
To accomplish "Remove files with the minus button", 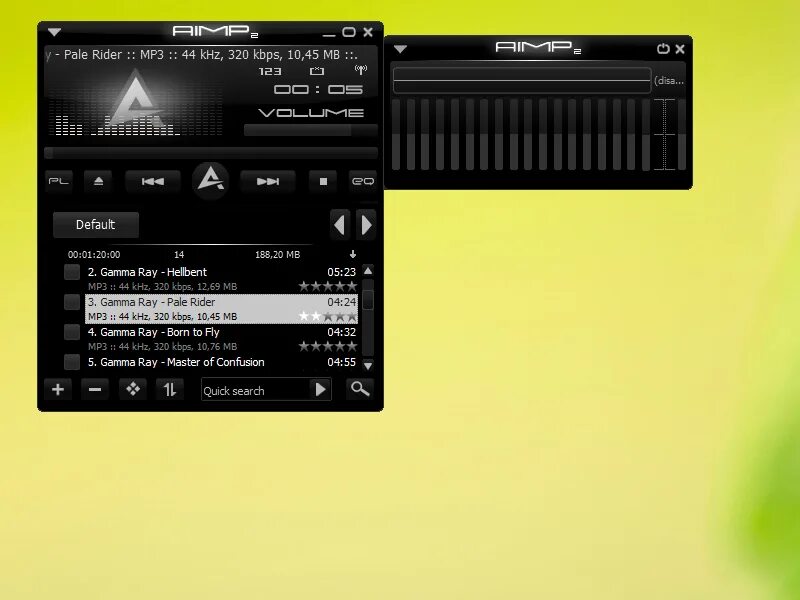I will (95, 390).
